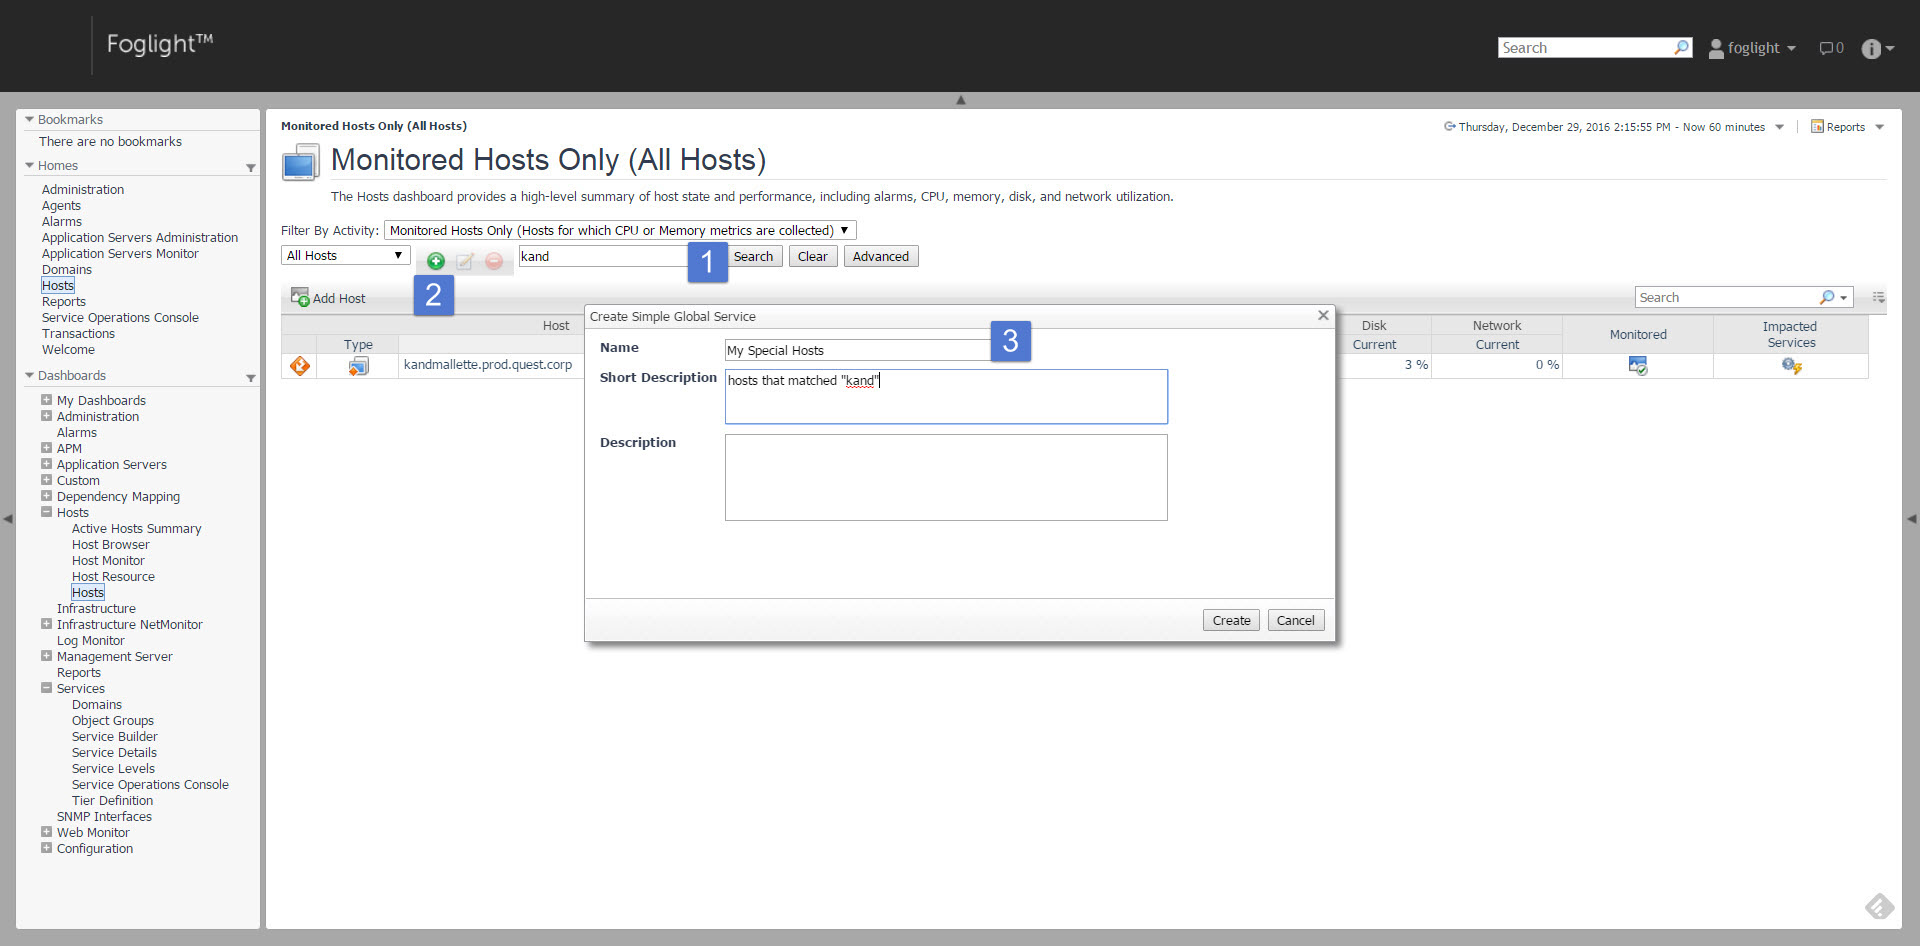The width and height of the screenshot is (1920, 946).
Task: Click the kandmallette host alarm status icon
Action: (x=300, y=366)
